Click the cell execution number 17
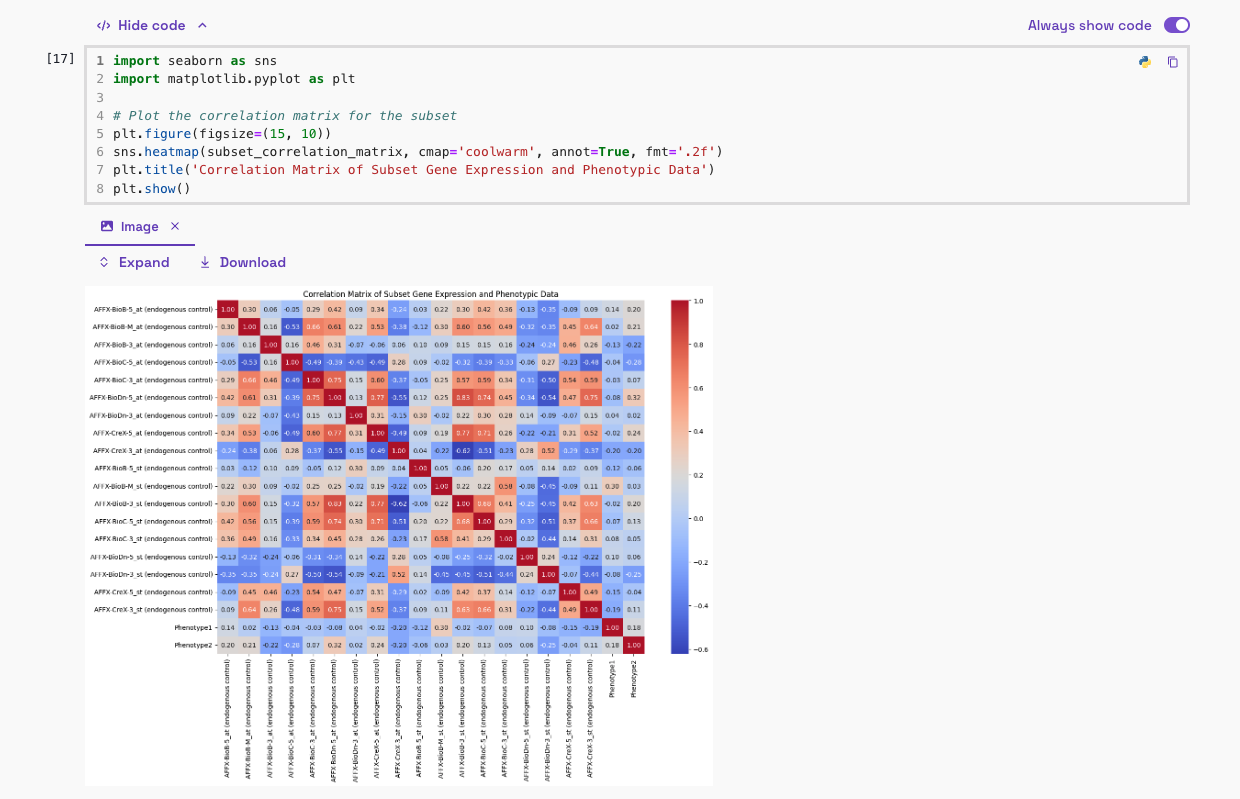Viewport: 1240px width, 799px height. tap(60, 59)
